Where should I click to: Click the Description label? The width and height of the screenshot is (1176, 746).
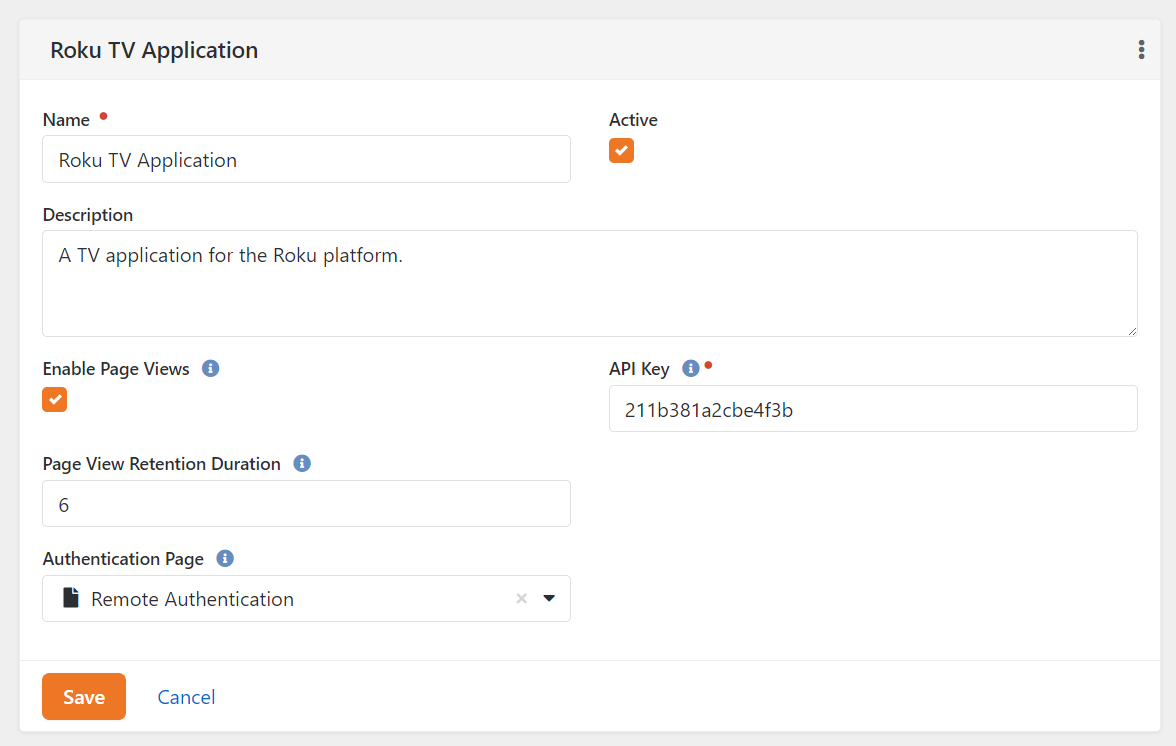tap(88, 215)
